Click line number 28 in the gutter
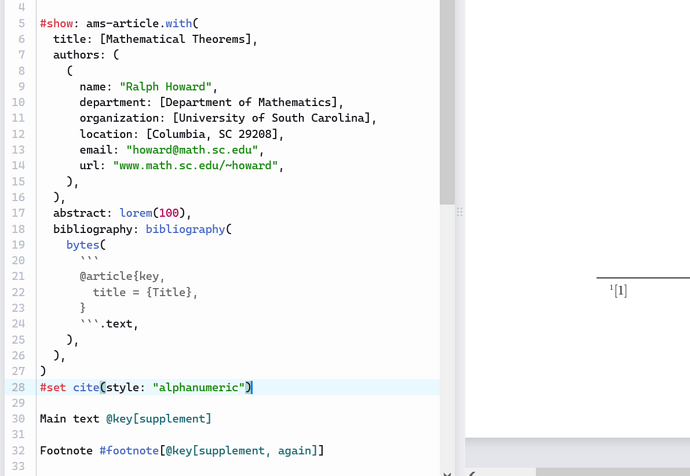Viewport: 690px width, 476px height. tap(18, 387)
